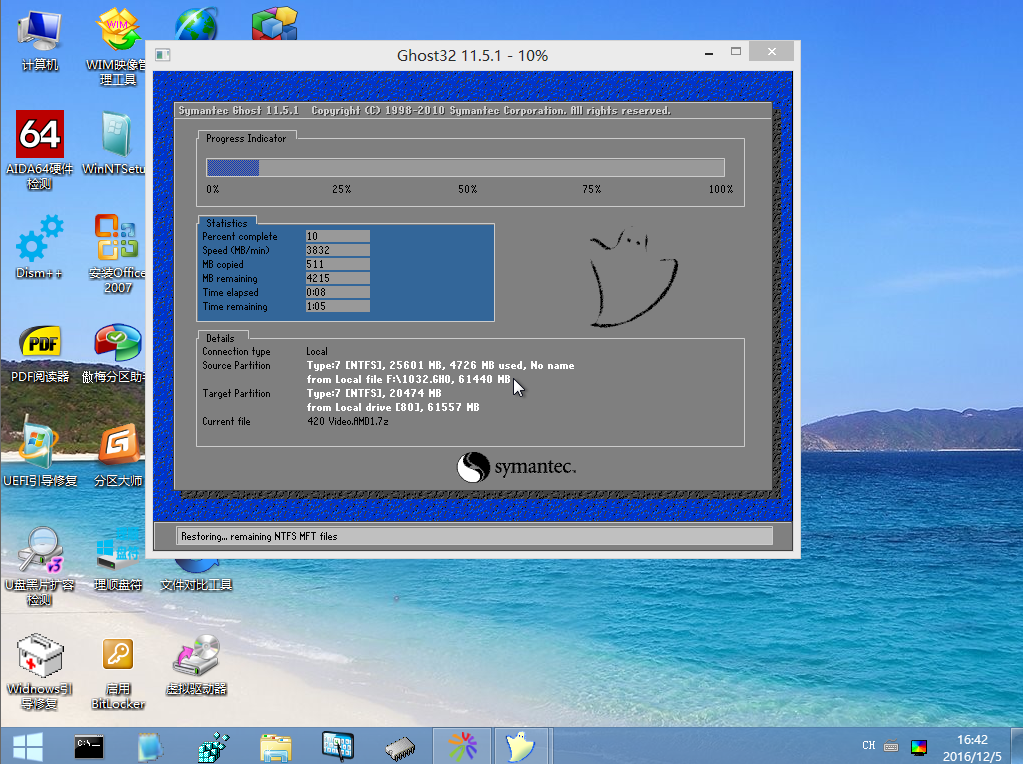Open PDF阅读器 desktop icon

(40, 352)
